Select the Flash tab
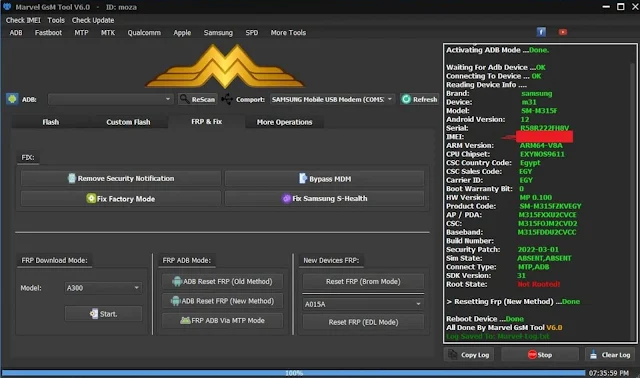This screenshot has width=640, height=378. [x=51, y=122]
